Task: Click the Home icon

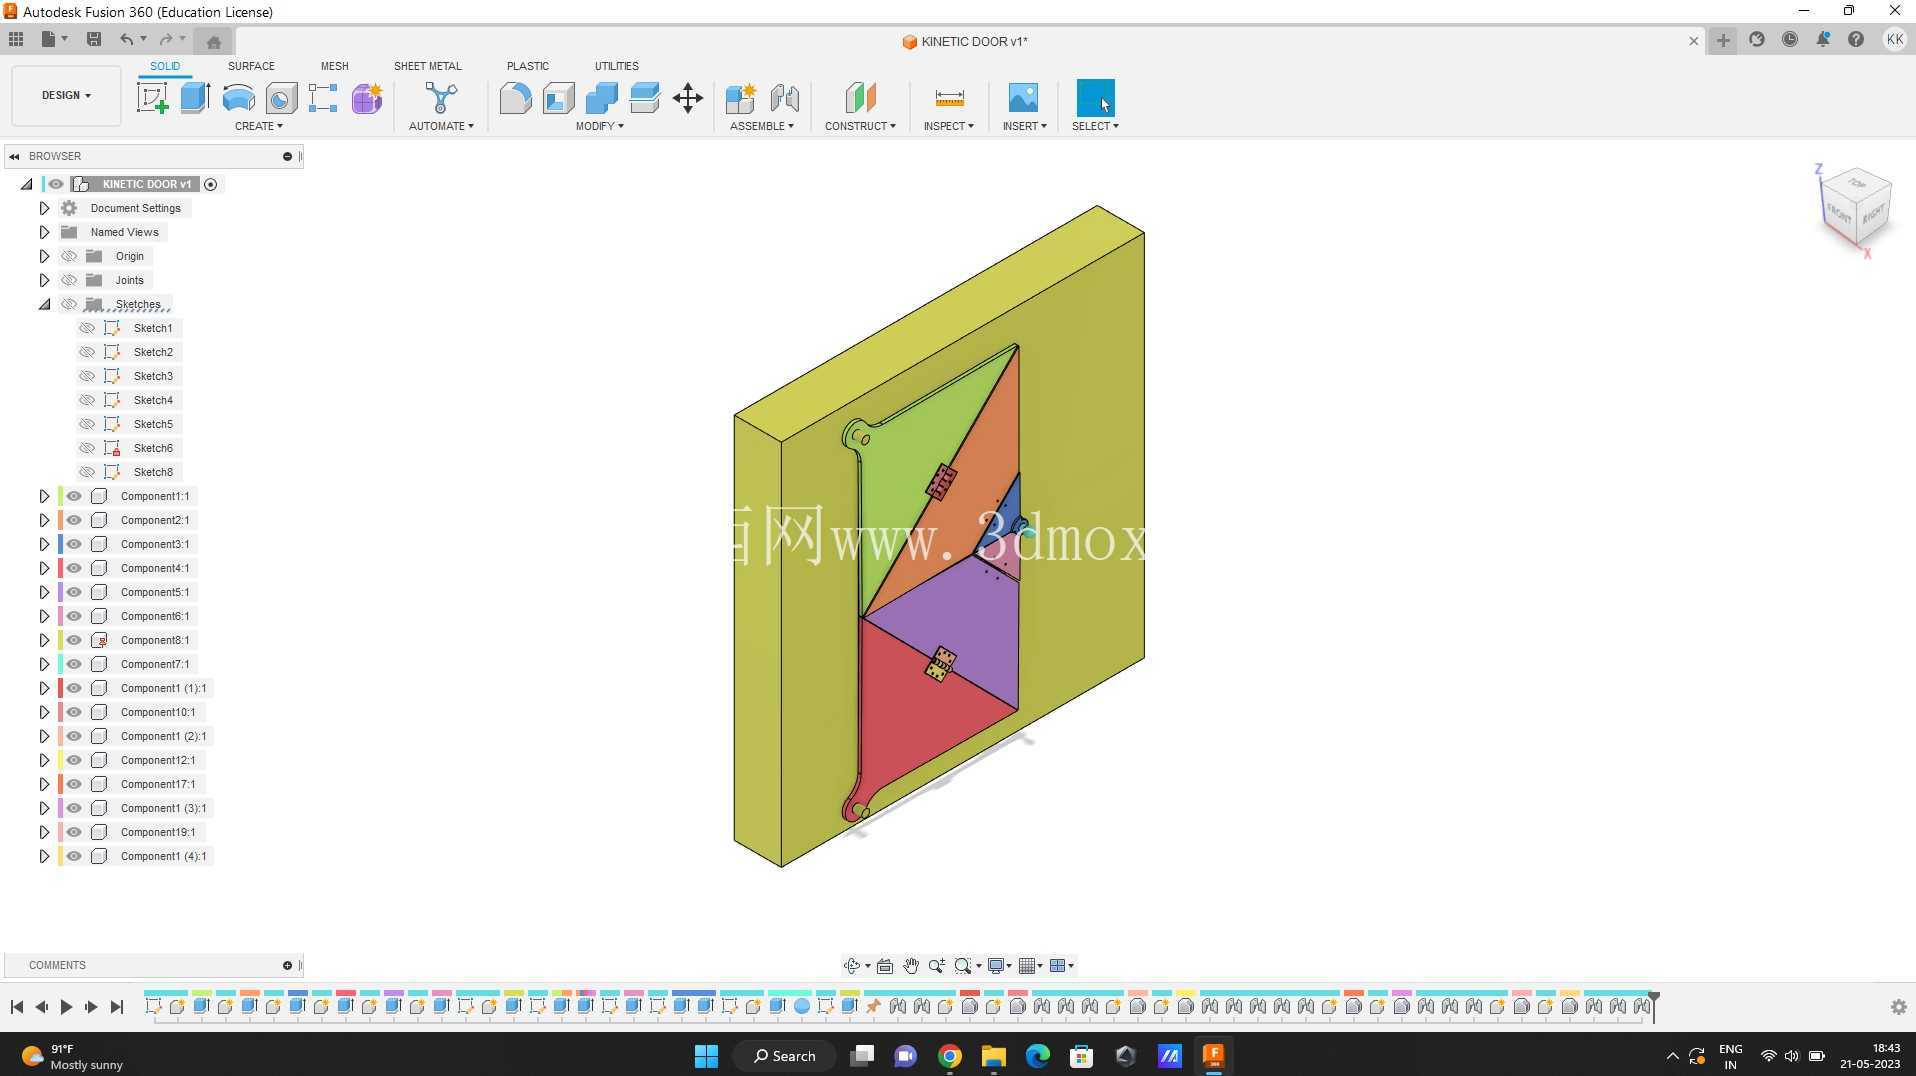Action: click(x=213, y=41)
